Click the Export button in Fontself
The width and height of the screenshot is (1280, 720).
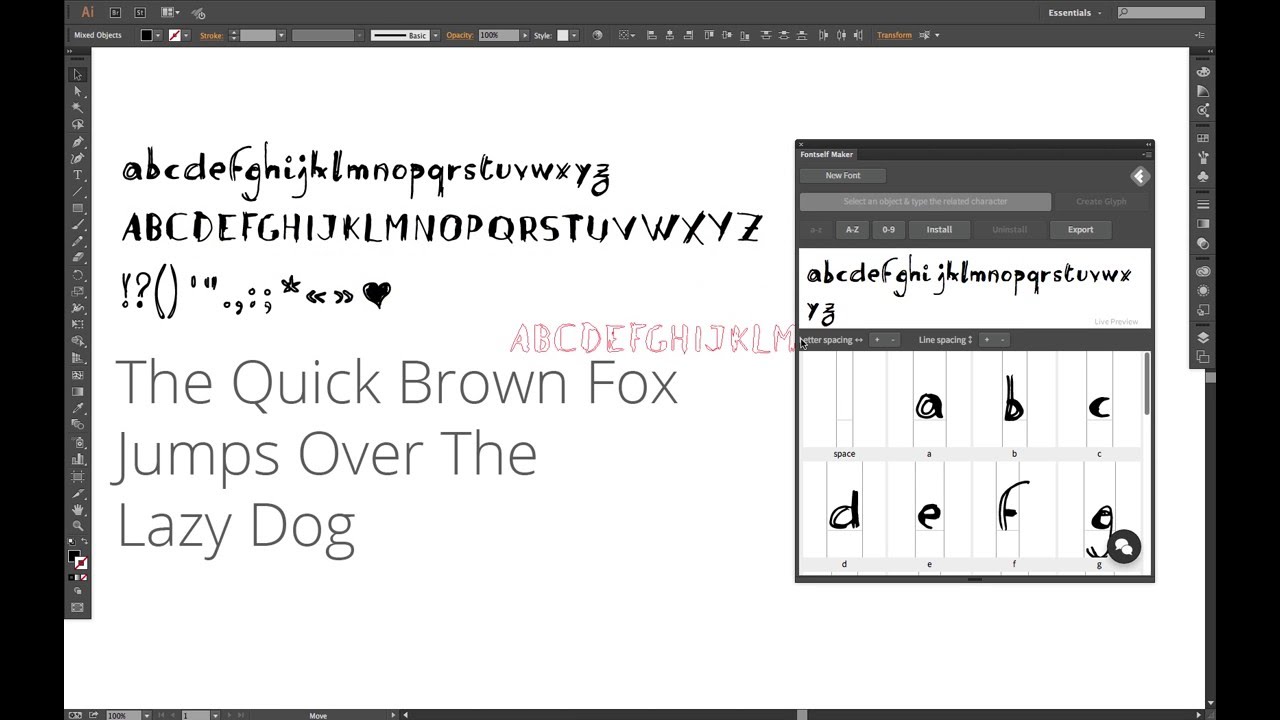[1080, 230]
